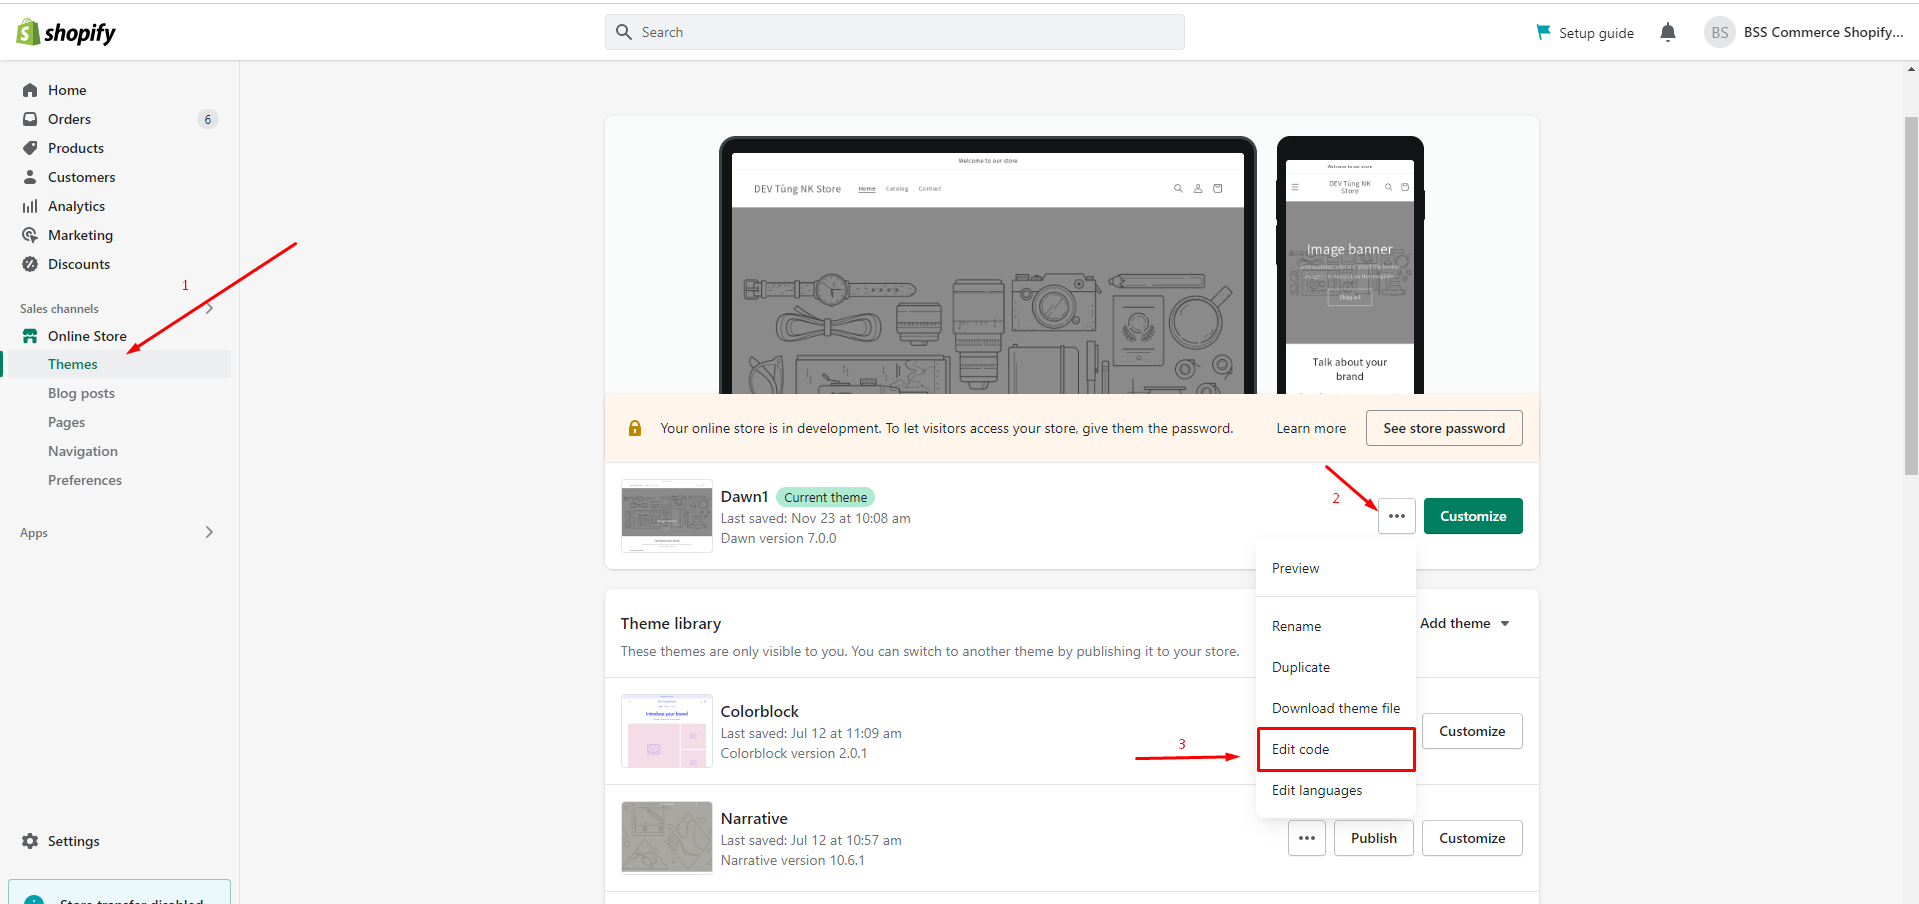Click the BS account avatar

(x=1720, y=32)
